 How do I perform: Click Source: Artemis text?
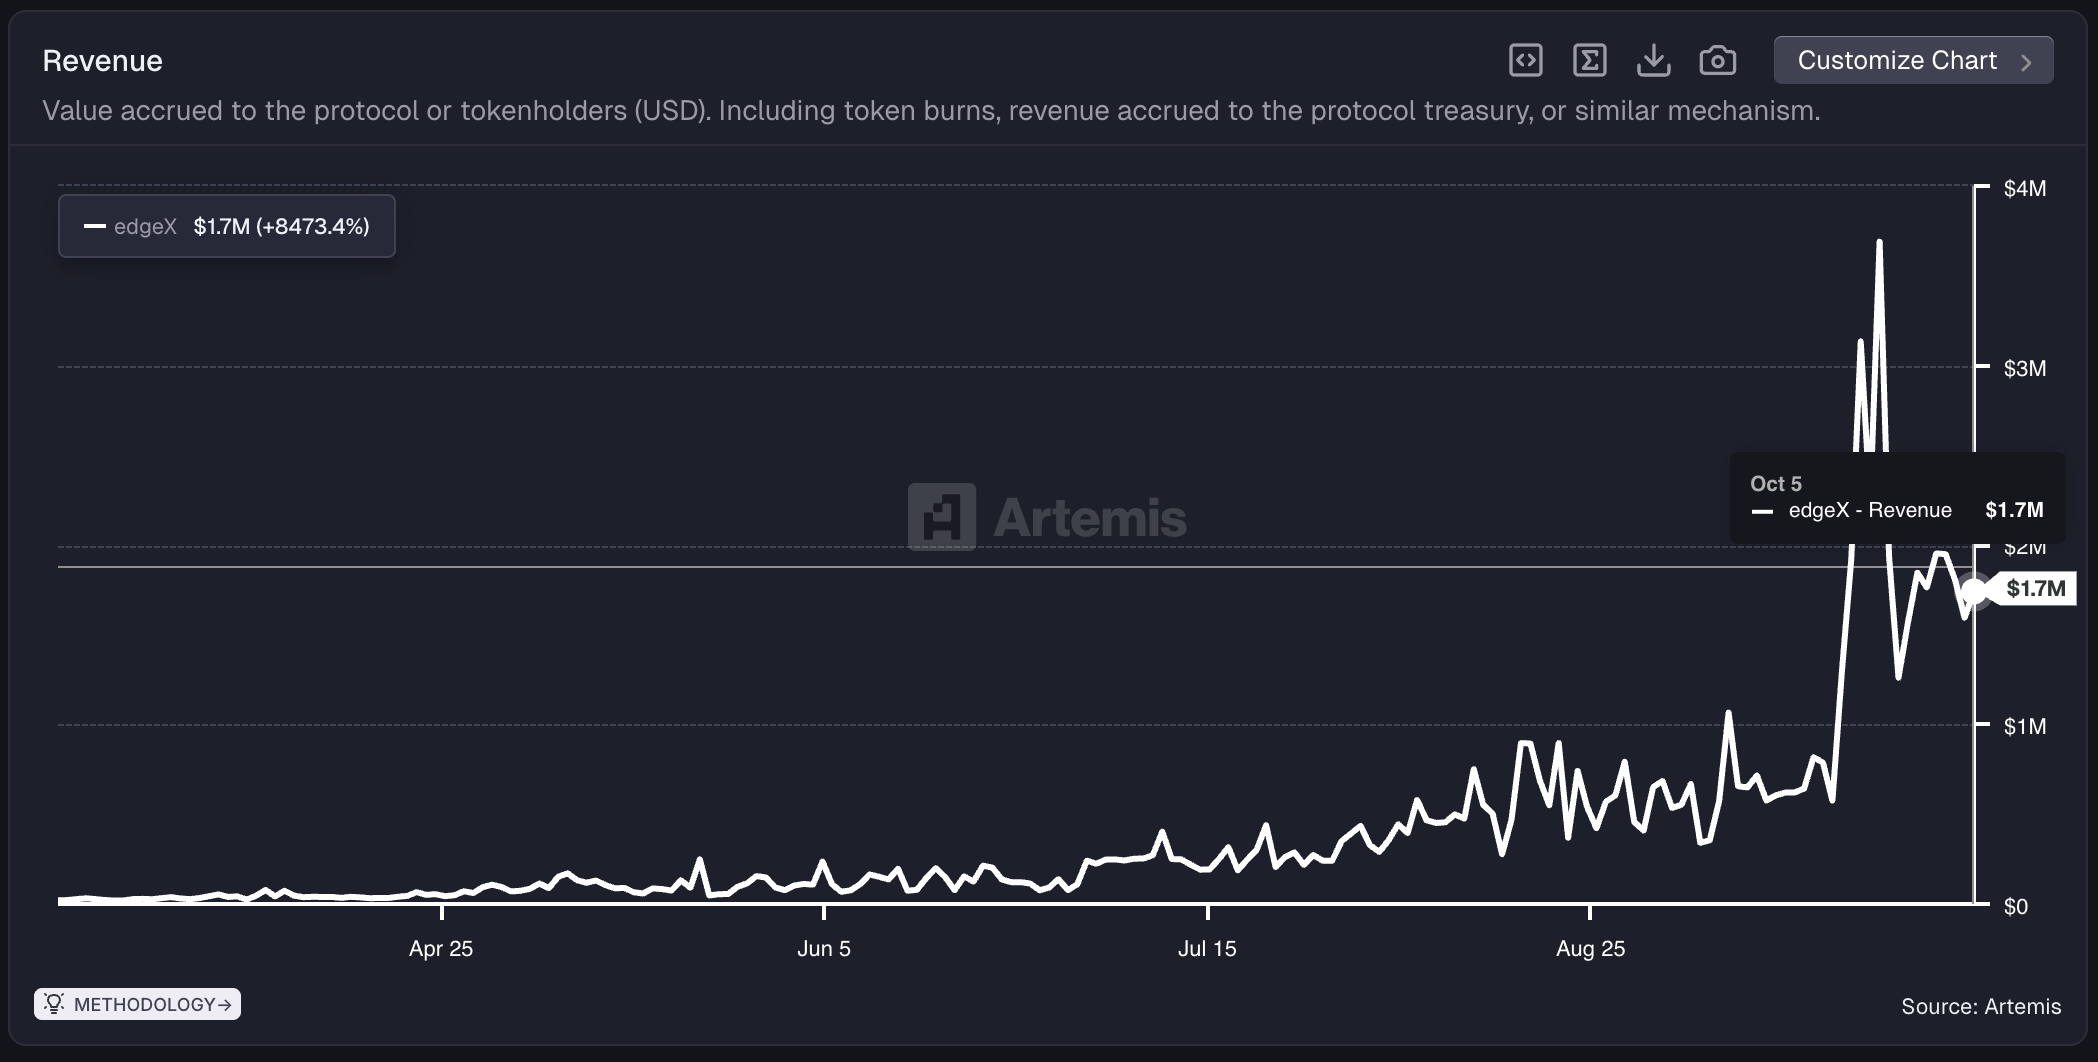tap(1981, 1006)
